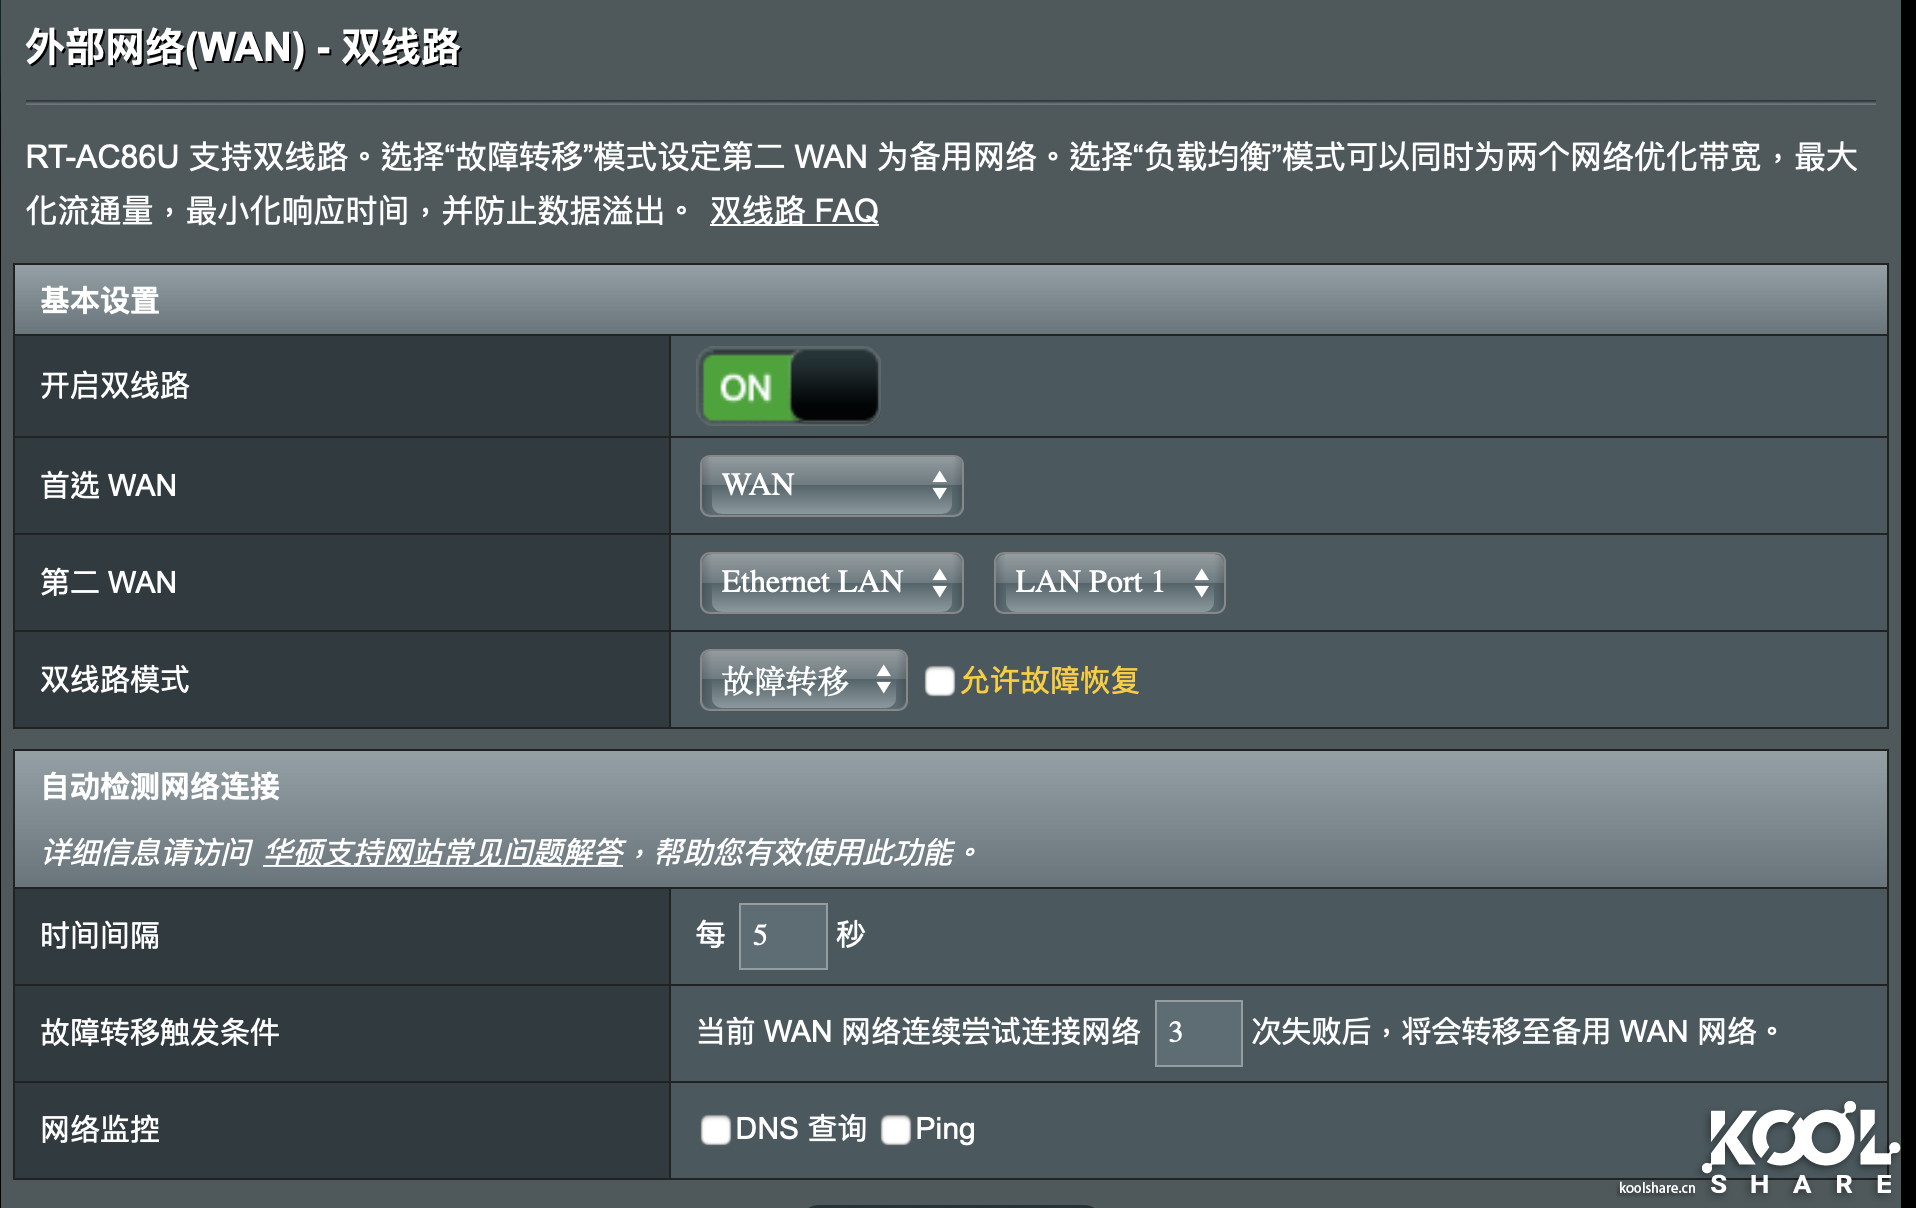The width and height of the screenshot is (1916, 1208).
Task: Open the 华硕支持网站常见问题解答 link
Action: coord(446,853)
